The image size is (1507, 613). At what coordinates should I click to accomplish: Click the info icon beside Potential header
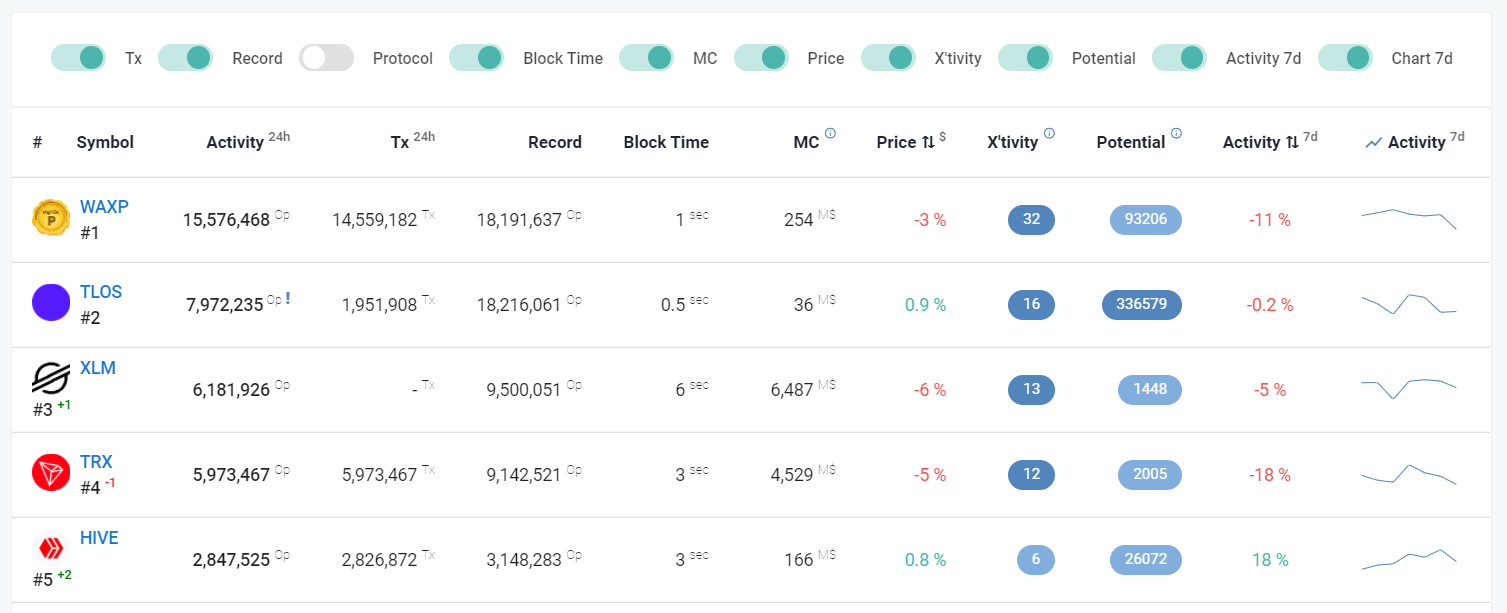click(x=1176, y=134)
